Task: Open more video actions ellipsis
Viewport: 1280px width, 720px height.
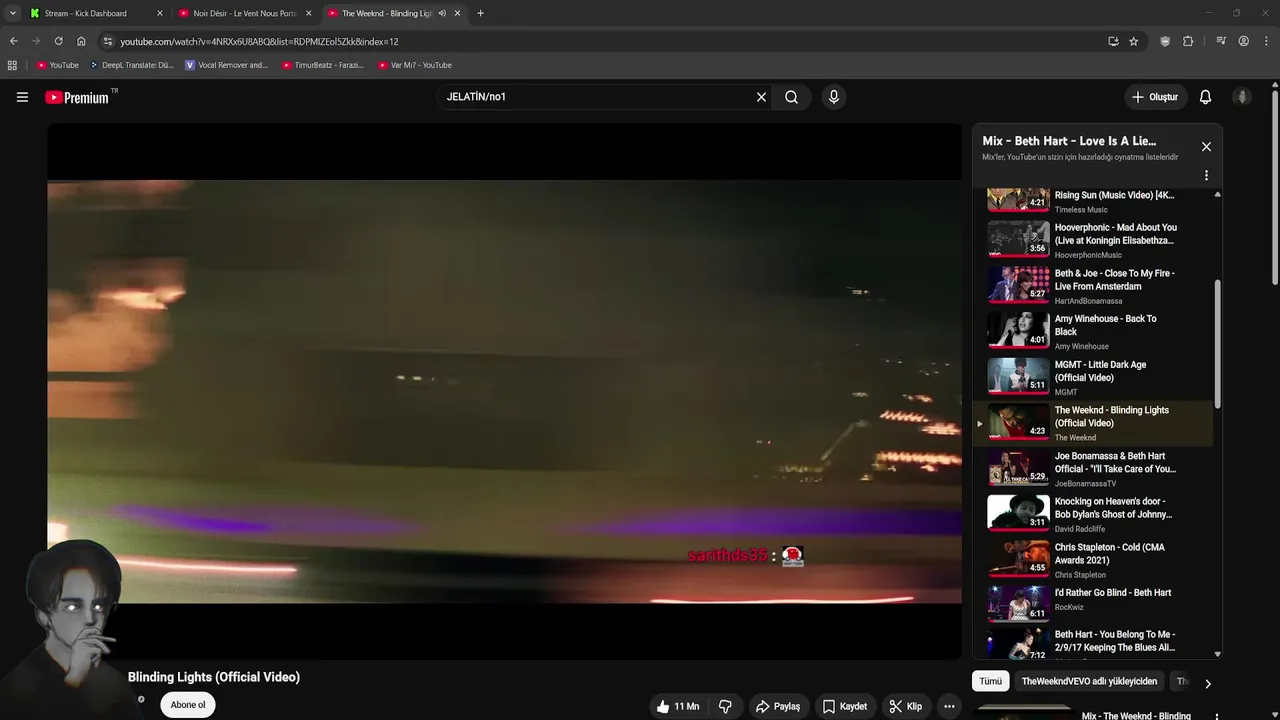Action: pyautogui.click(x=949, y=706)
